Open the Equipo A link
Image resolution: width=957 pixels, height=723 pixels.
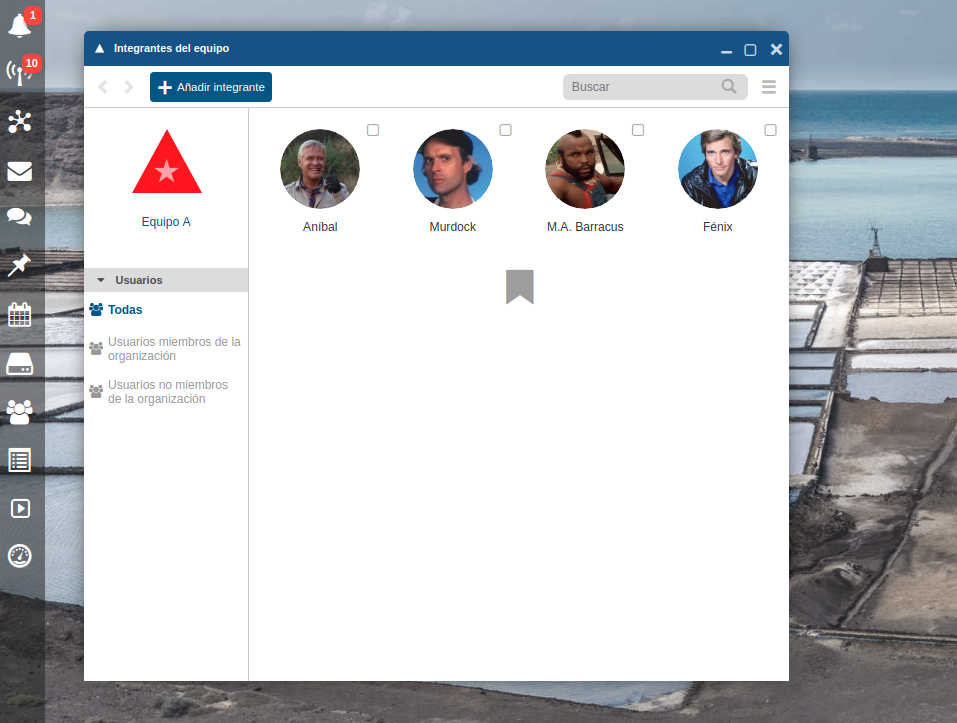(166, 221)
